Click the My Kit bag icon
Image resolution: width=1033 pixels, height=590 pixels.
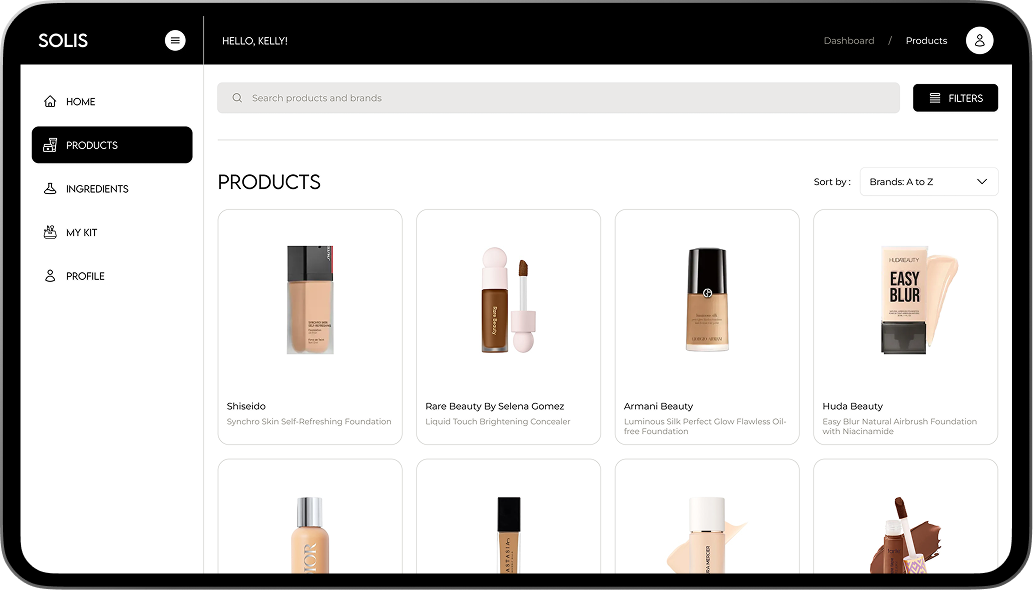[x=50, y=232]
